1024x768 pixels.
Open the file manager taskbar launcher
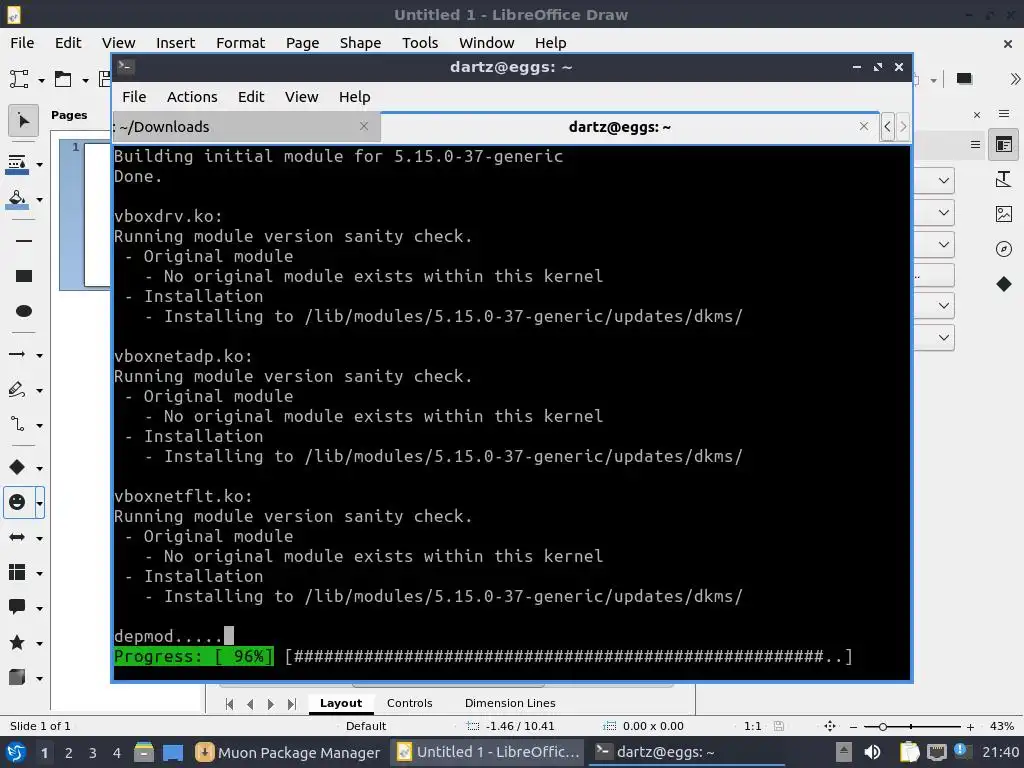tap(144, 752)
